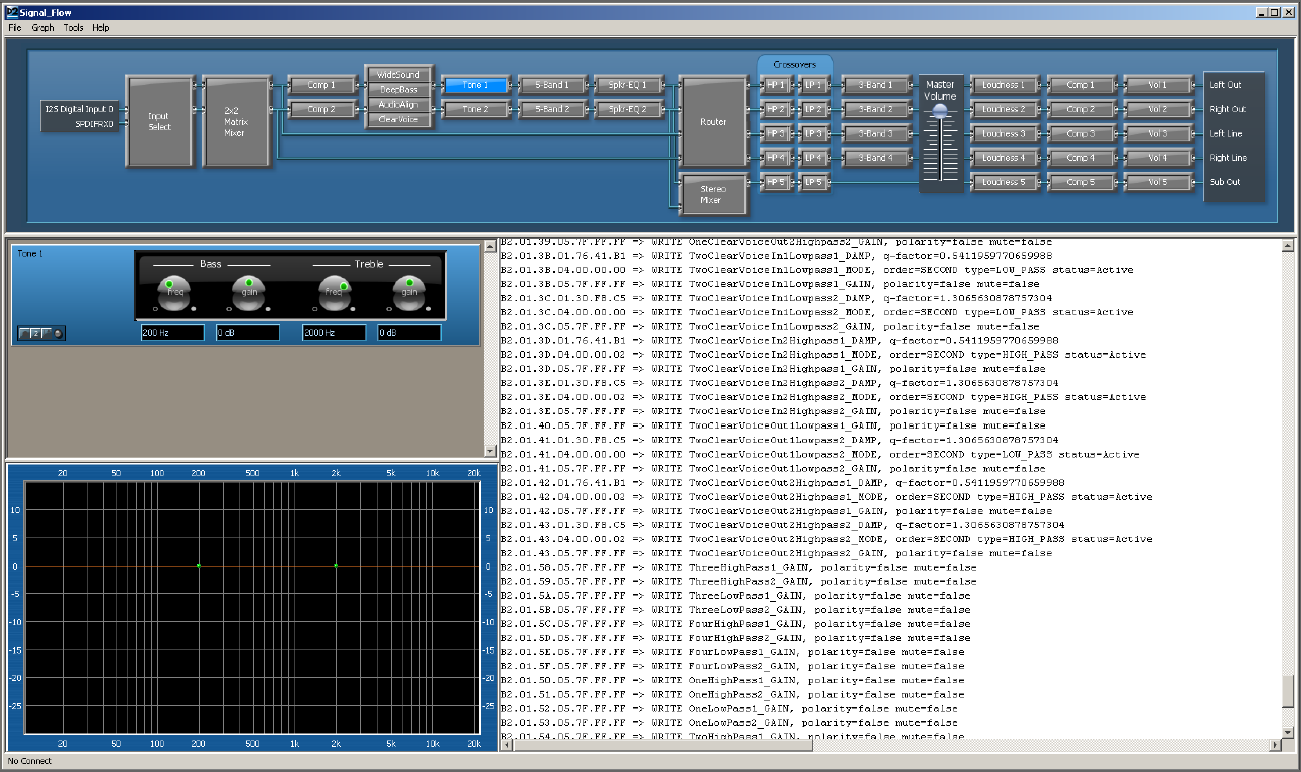This screenshot has height=772, width=1301.
Task: Click the Tone 2 block
Action: pyautogui.click(x=476, y=109)
